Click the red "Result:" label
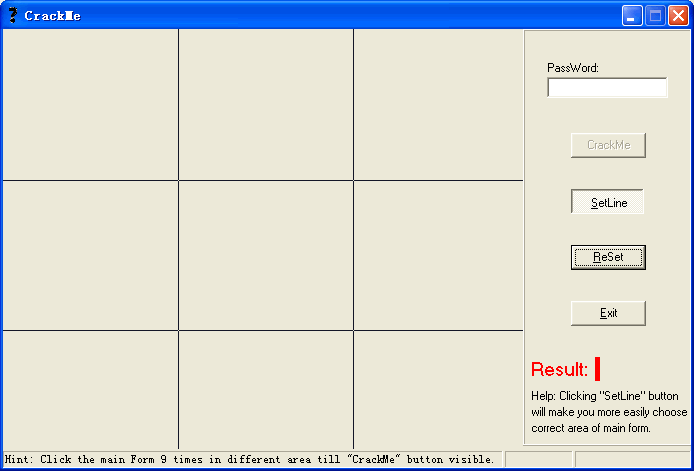 tap(559, 369)
